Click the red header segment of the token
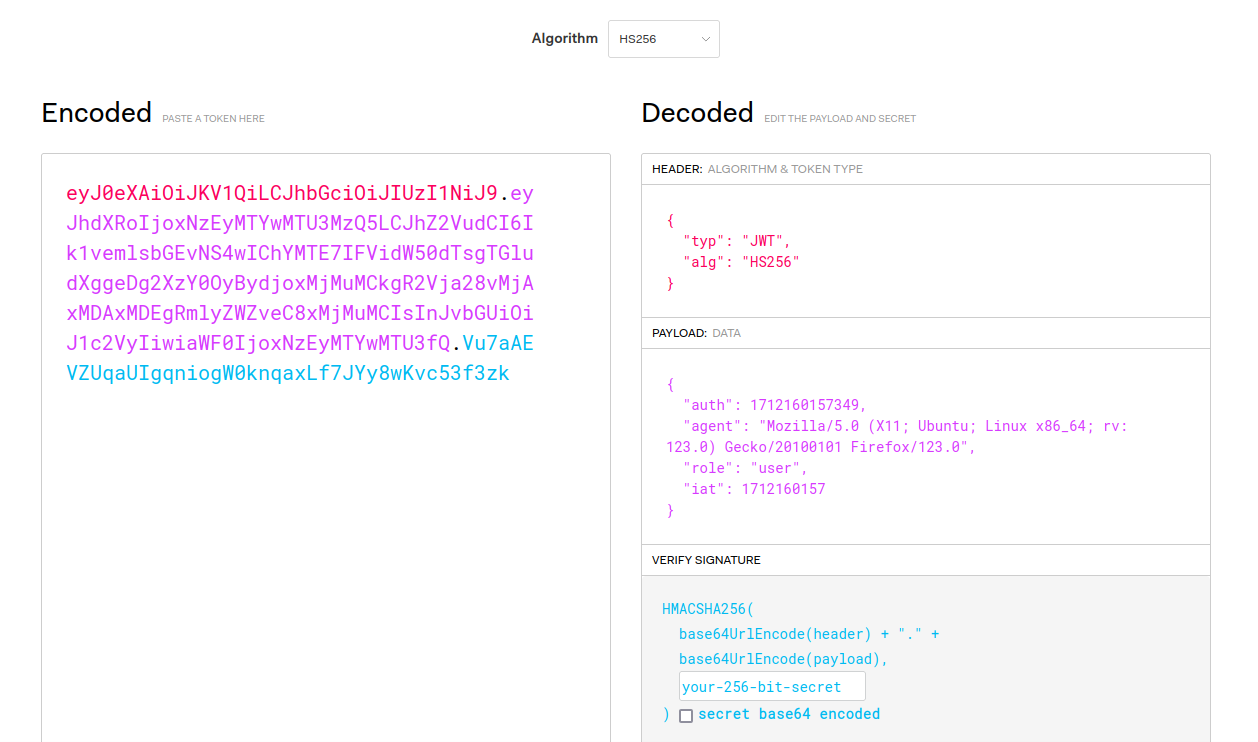 [x=281, y=193]
